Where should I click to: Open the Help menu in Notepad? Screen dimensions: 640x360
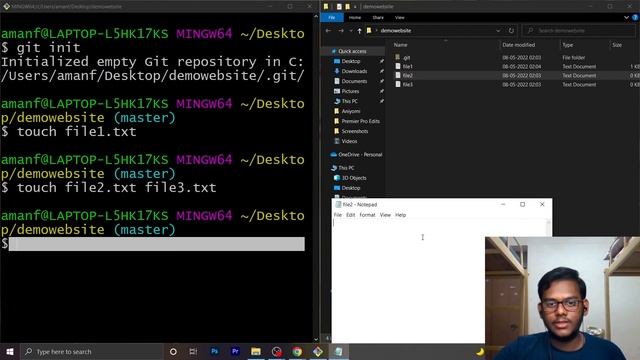(x=401, y=215)
